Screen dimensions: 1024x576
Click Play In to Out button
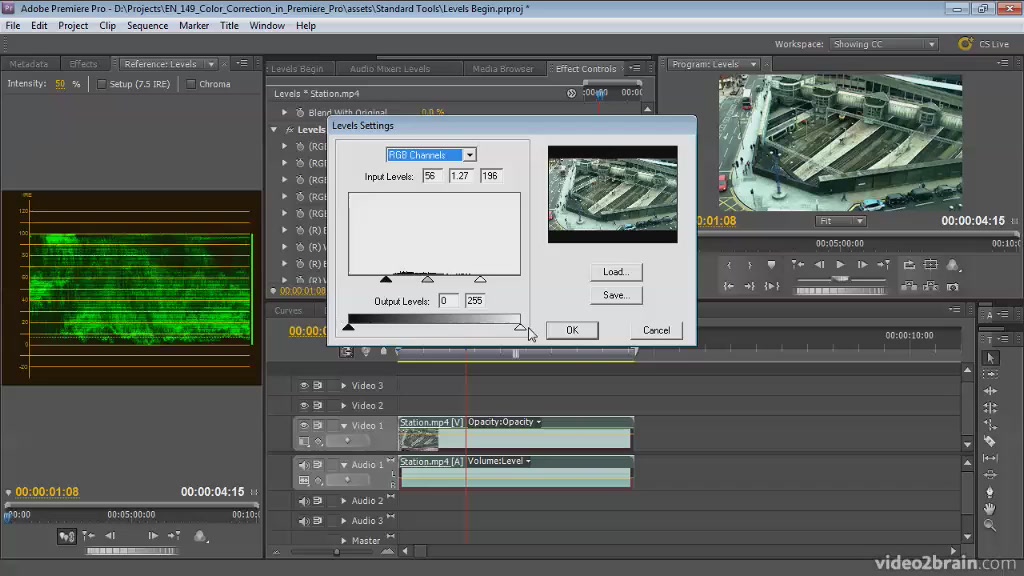click(x=772, y=286)
